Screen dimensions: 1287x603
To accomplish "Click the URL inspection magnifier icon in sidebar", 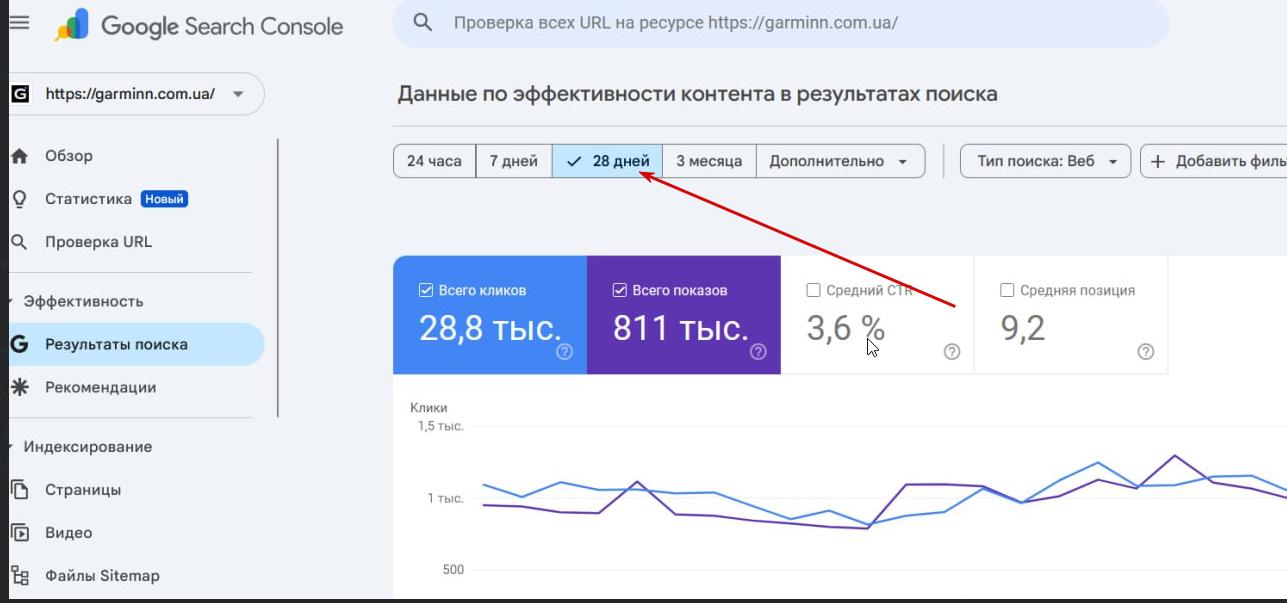I will 18,242.
